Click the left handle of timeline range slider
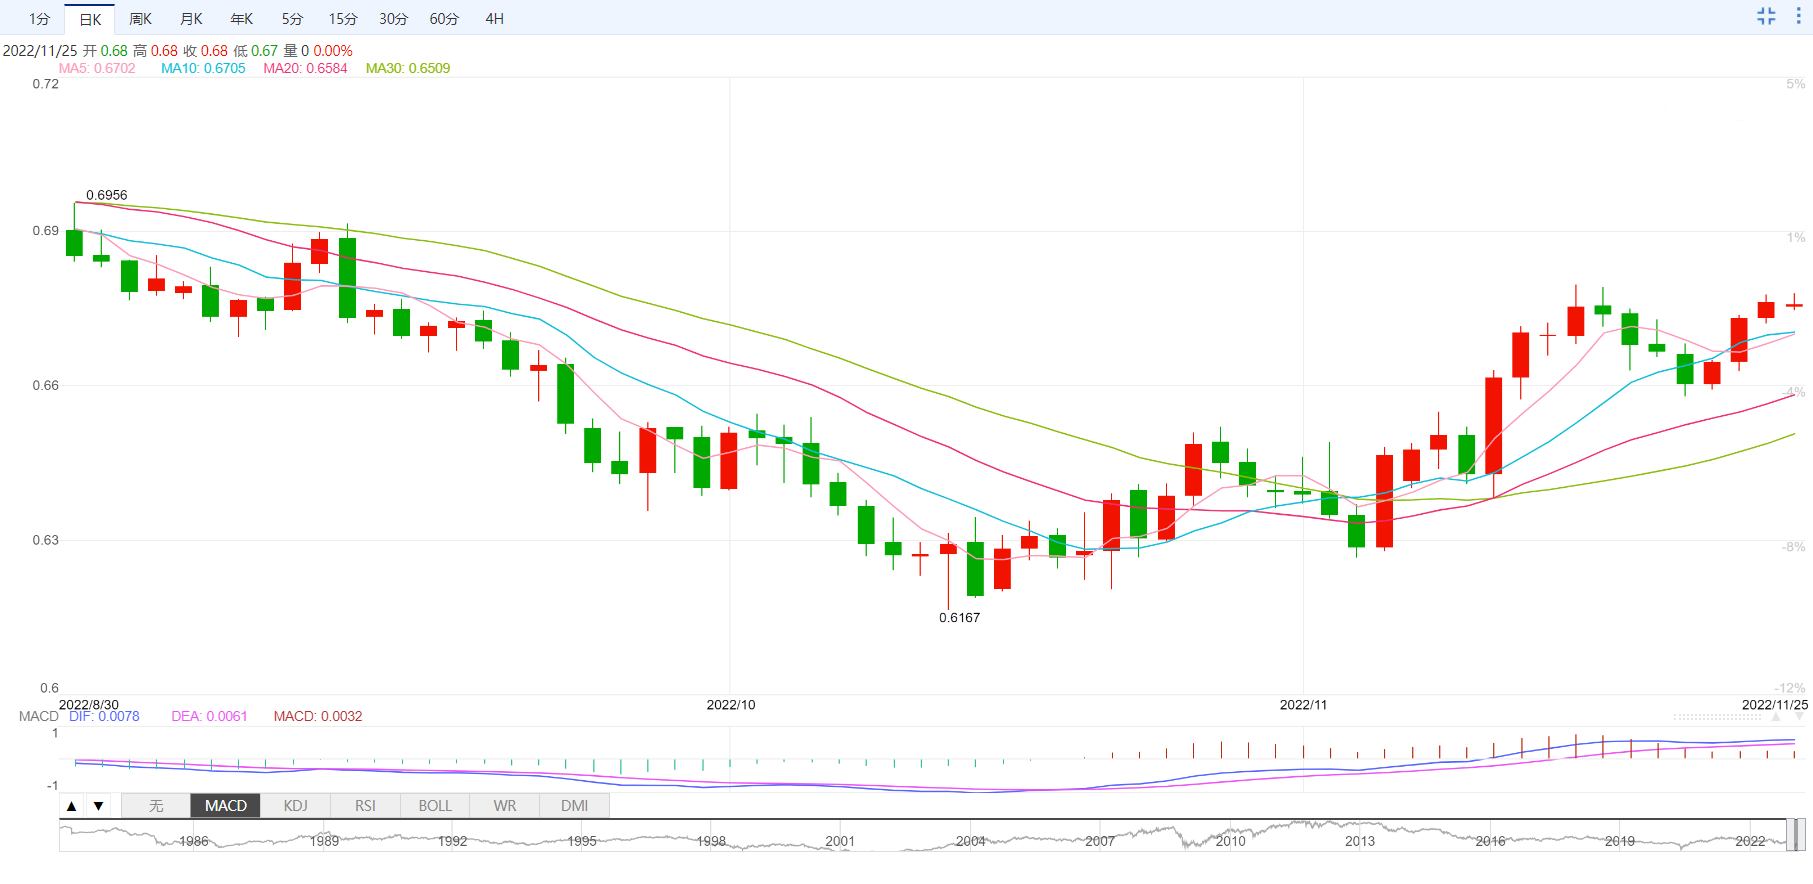 (x=1790, y=835)
